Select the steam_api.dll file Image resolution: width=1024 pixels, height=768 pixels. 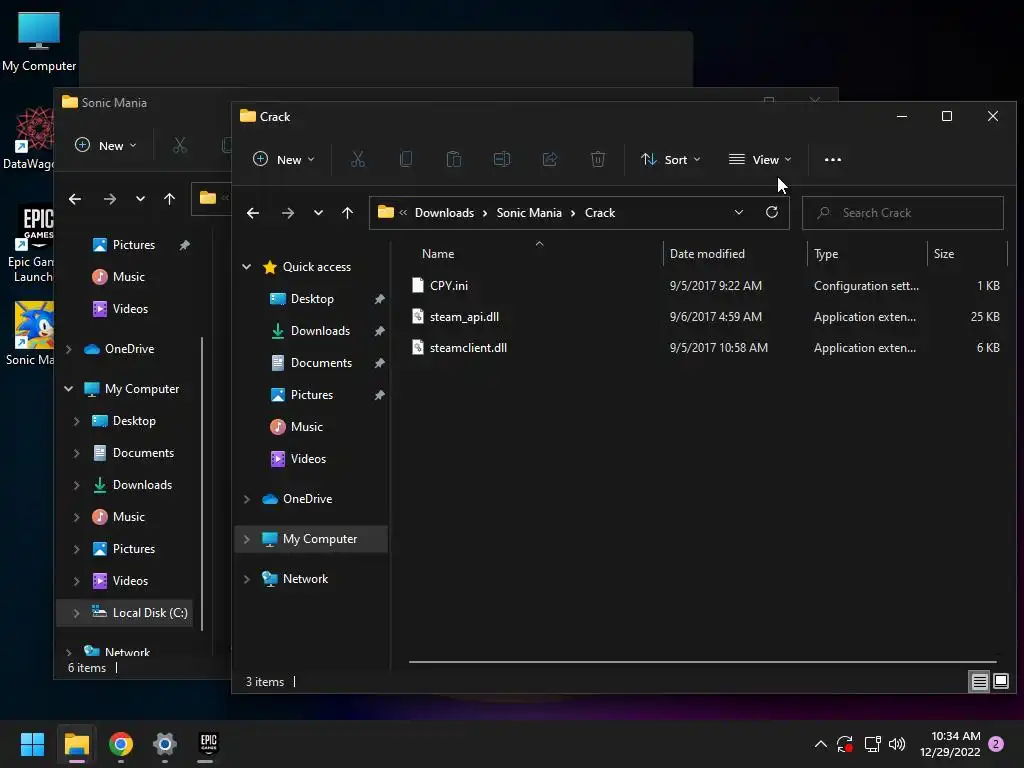464,317
